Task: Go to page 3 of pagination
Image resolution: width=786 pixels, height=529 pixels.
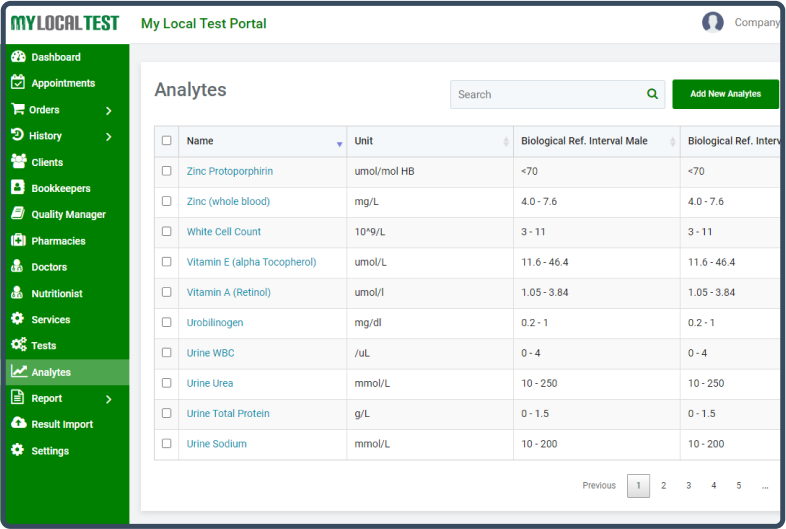Action: (688, 486)
